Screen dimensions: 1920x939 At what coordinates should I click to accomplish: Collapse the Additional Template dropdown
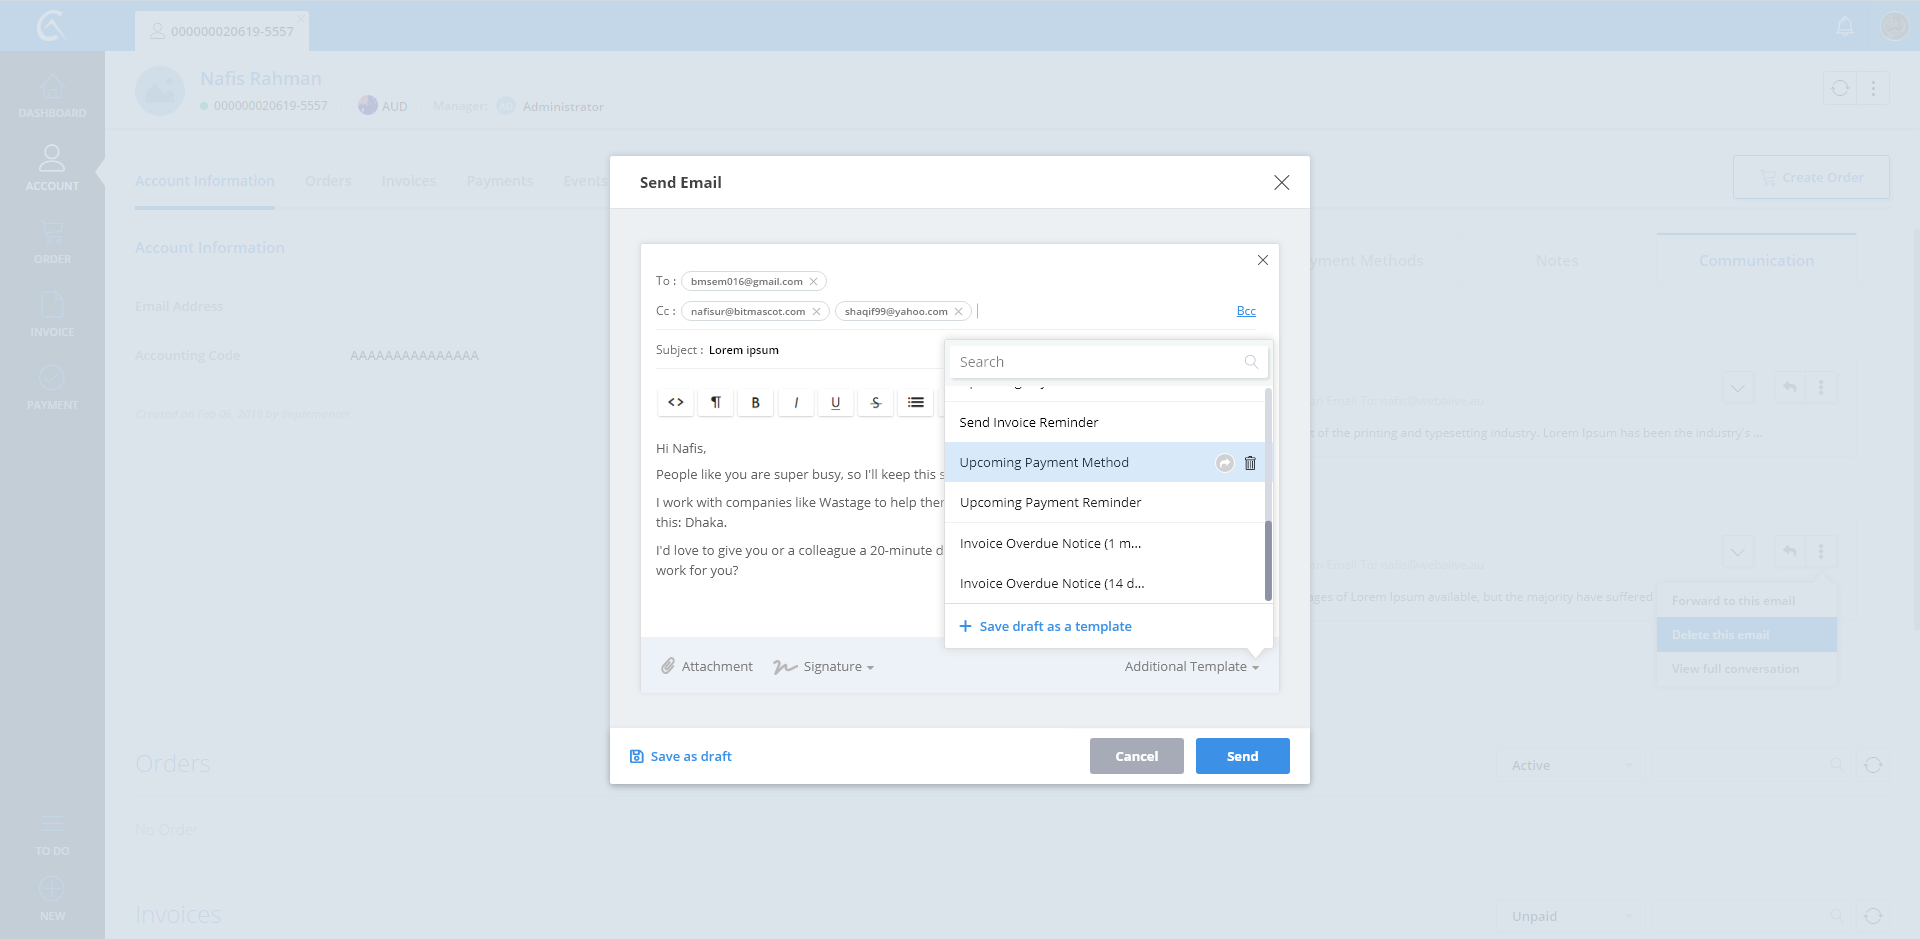(x=1191, y=667)
